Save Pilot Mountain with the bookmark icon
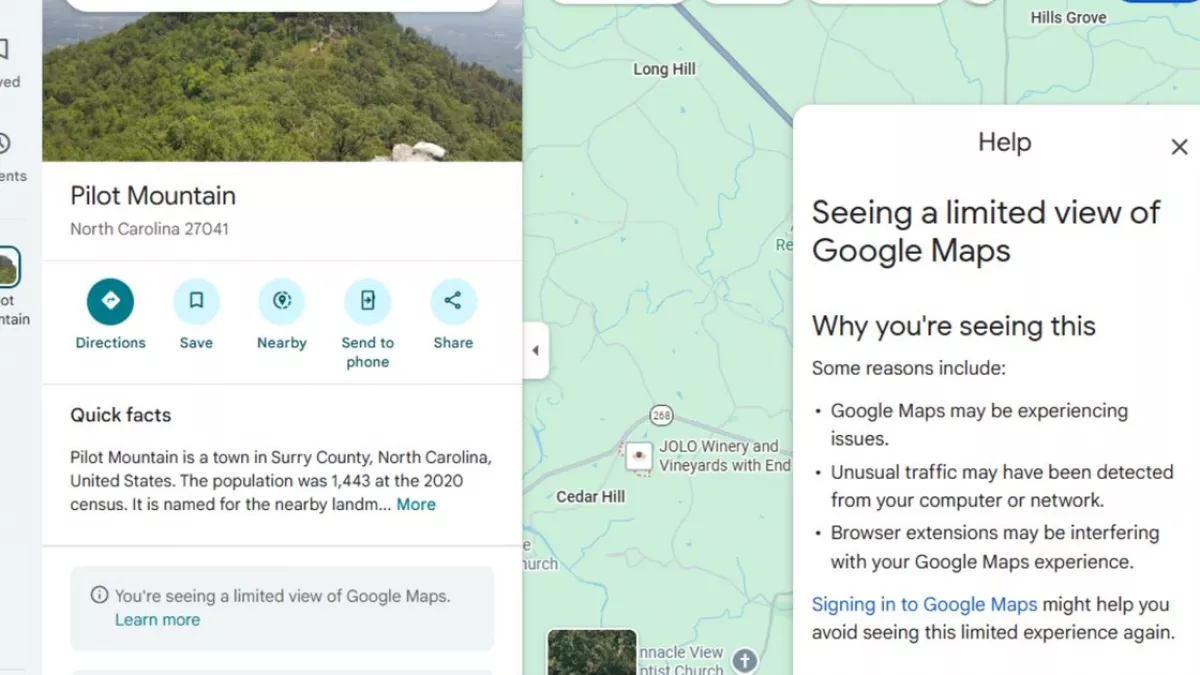 196,301
